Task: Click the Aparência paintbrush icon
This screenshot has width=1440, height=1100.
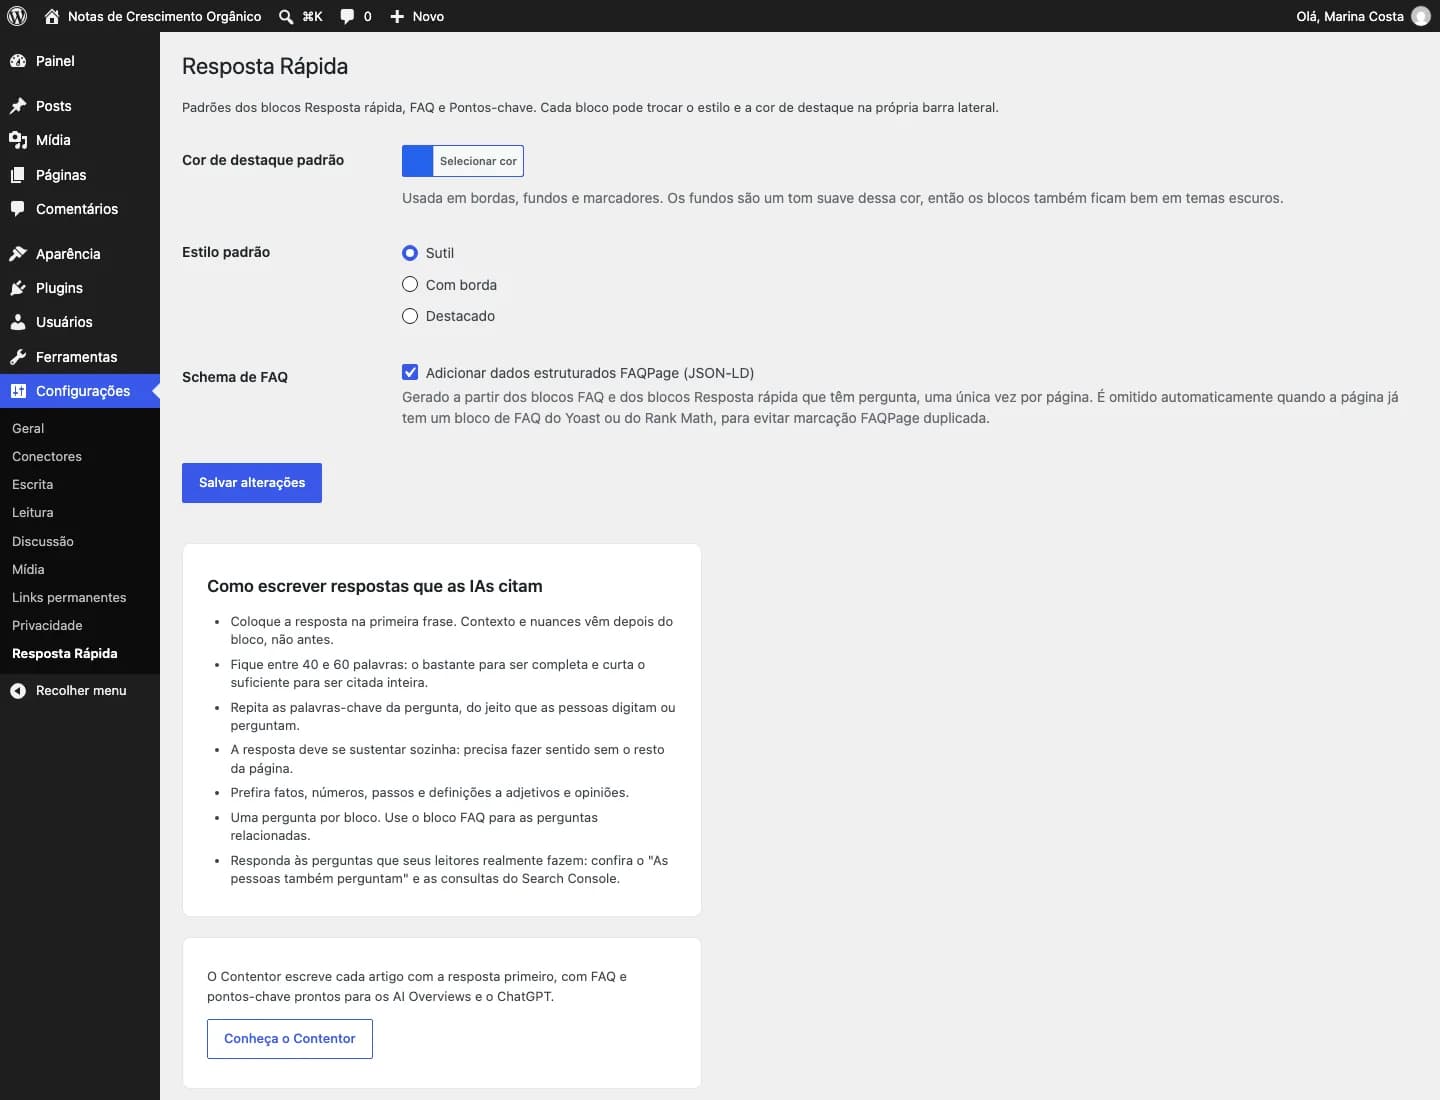Action: point(18,254)
